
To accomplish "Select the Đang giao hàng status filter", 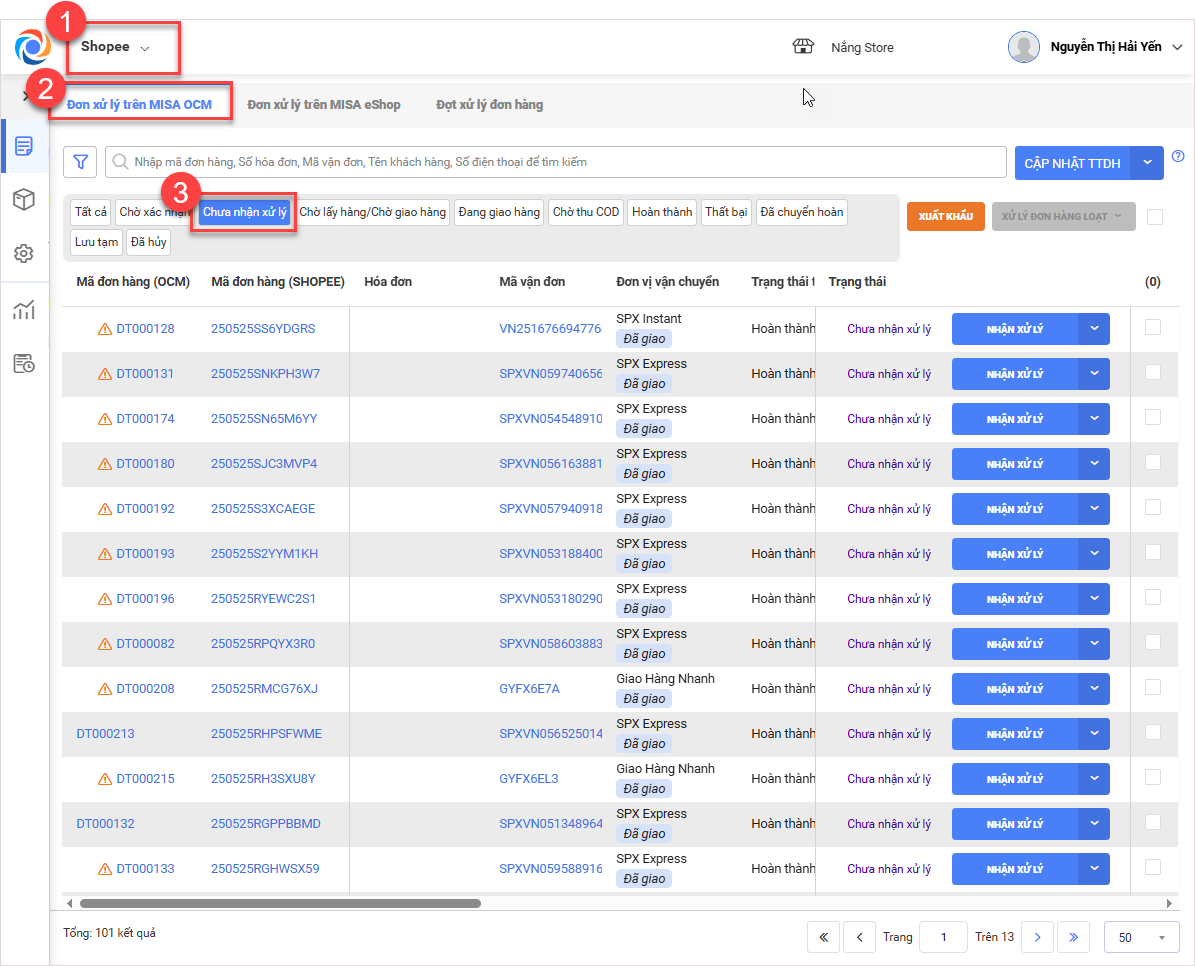I will coord(498,212).
